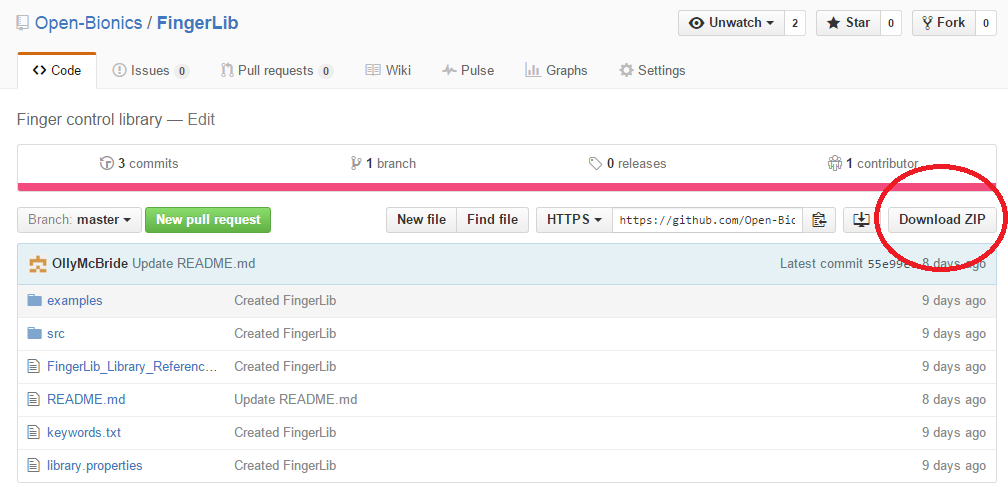
Task: Open the README.md file
Action: click(x=86, y=400)
